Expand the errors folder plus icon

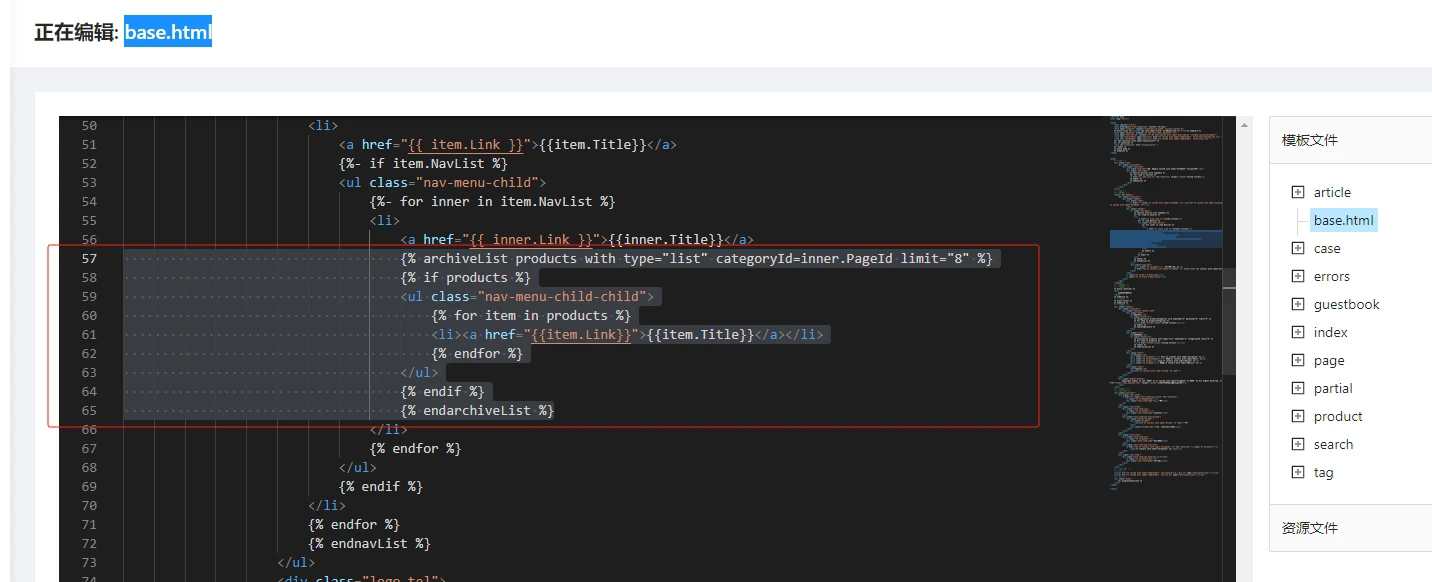[x=1298, y=276]
